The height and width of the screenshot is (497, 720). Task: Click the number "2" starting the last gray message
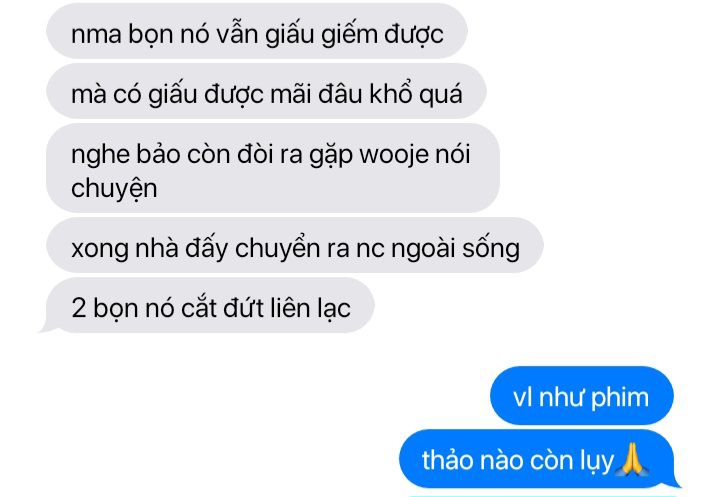pyautogui.click(x=79, y=308)
